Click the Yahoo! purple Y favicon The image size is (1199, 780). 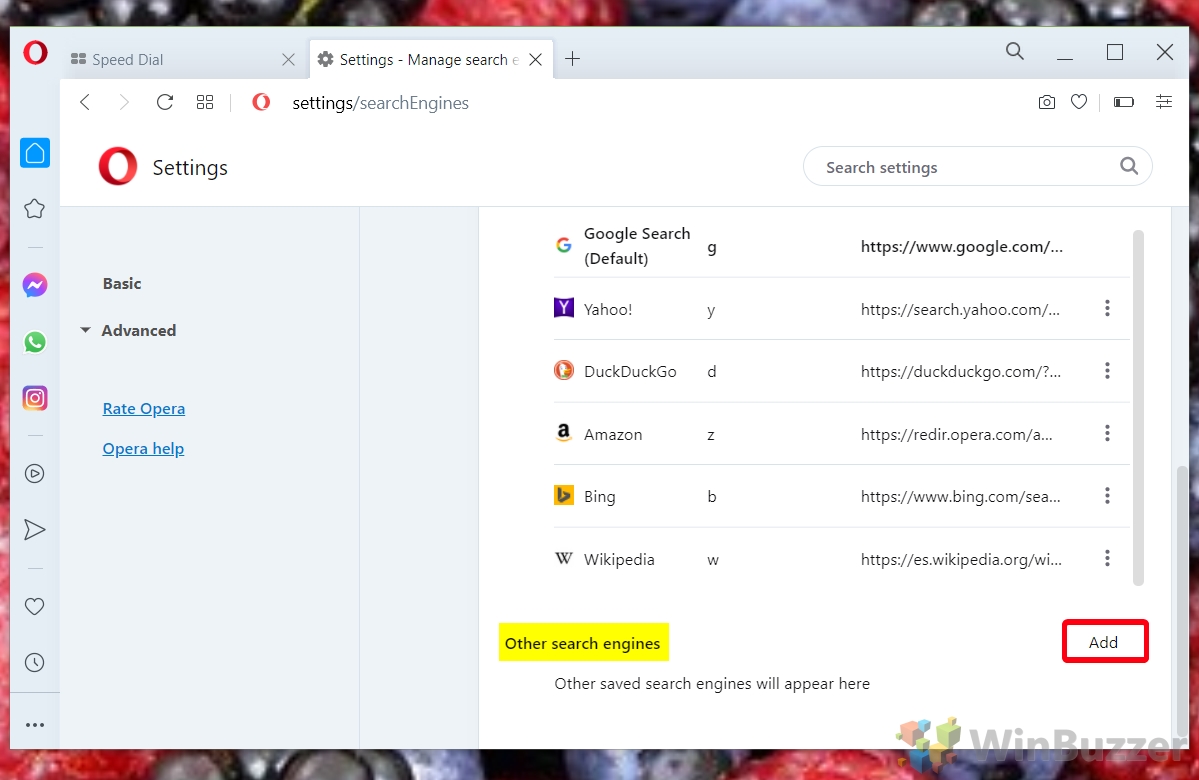click(564, 307)
